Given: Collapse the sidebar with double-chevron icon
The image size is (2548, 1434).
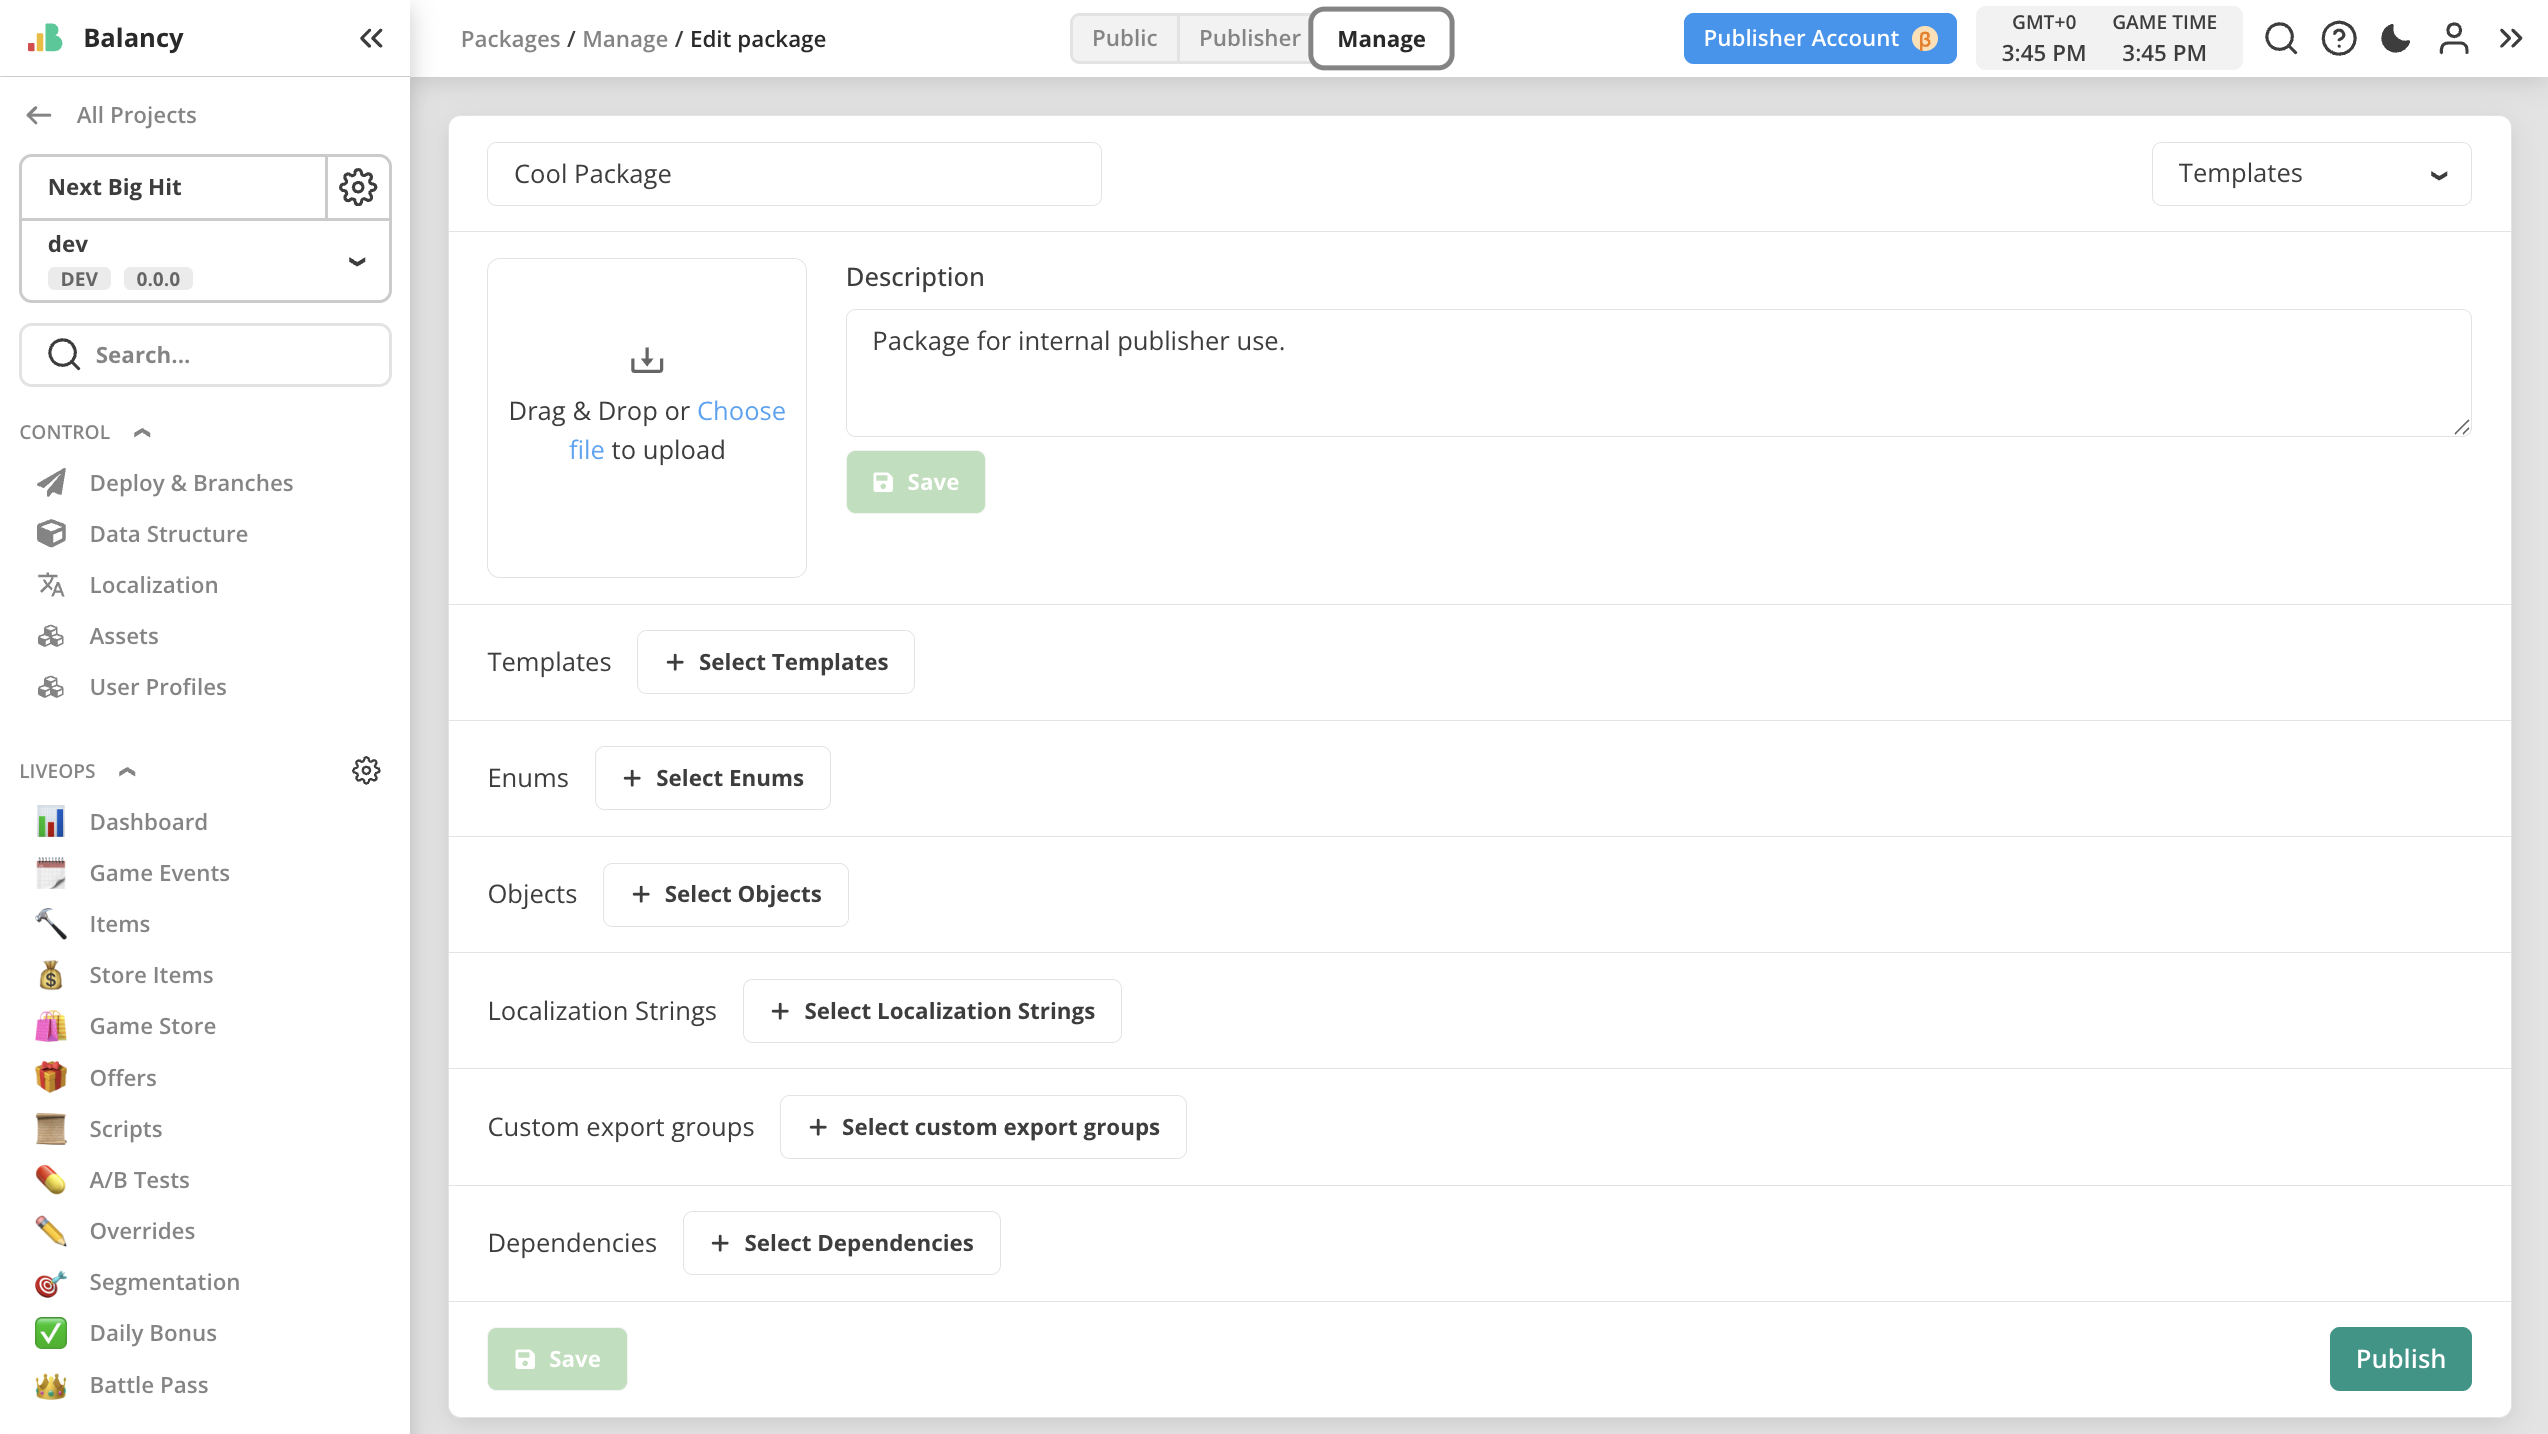Looking at the screenshot, I should (371, 38).
